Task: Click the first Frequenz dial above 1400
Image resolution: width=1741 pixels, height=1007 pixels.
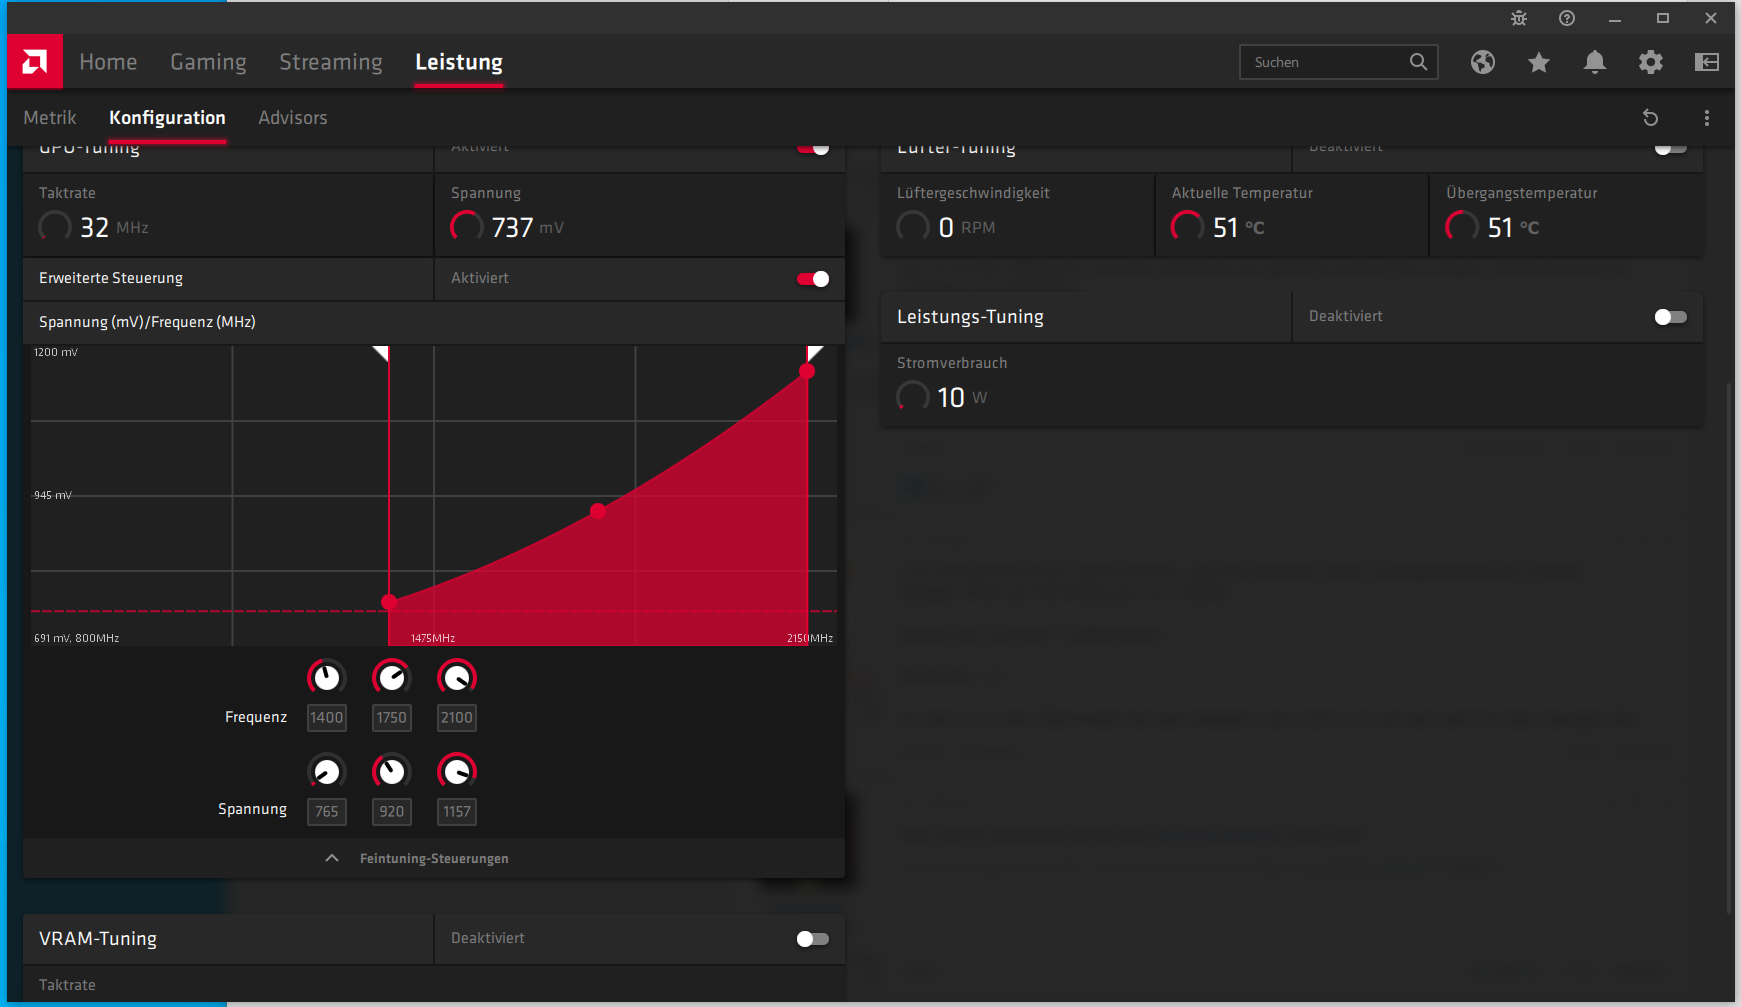Action: [327, 678]
